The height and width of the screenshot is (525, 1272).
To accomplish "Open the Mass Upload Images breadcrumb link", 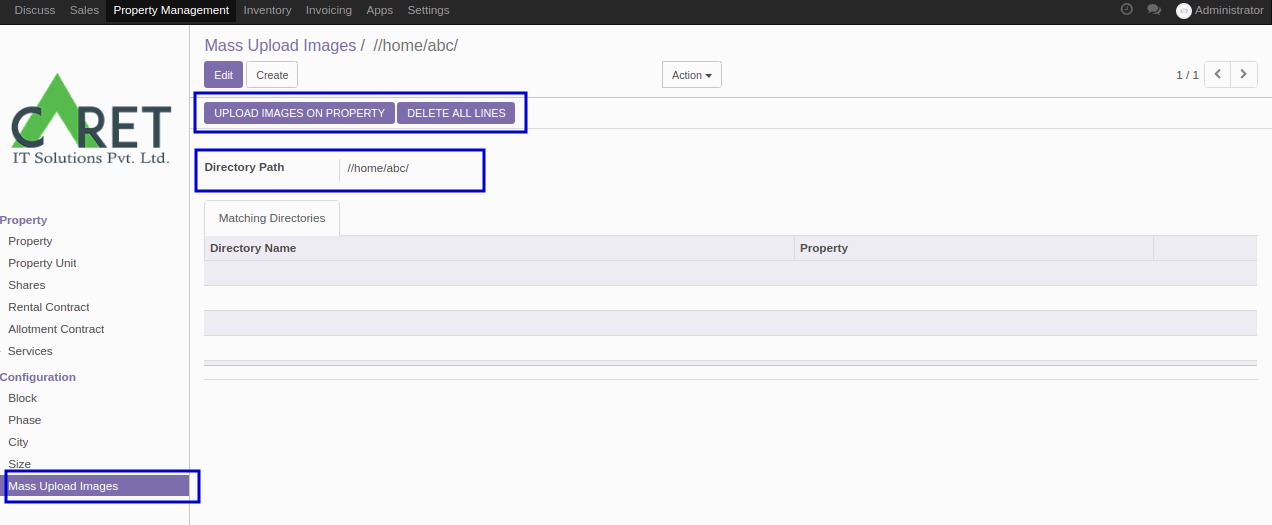I will 280,46.
